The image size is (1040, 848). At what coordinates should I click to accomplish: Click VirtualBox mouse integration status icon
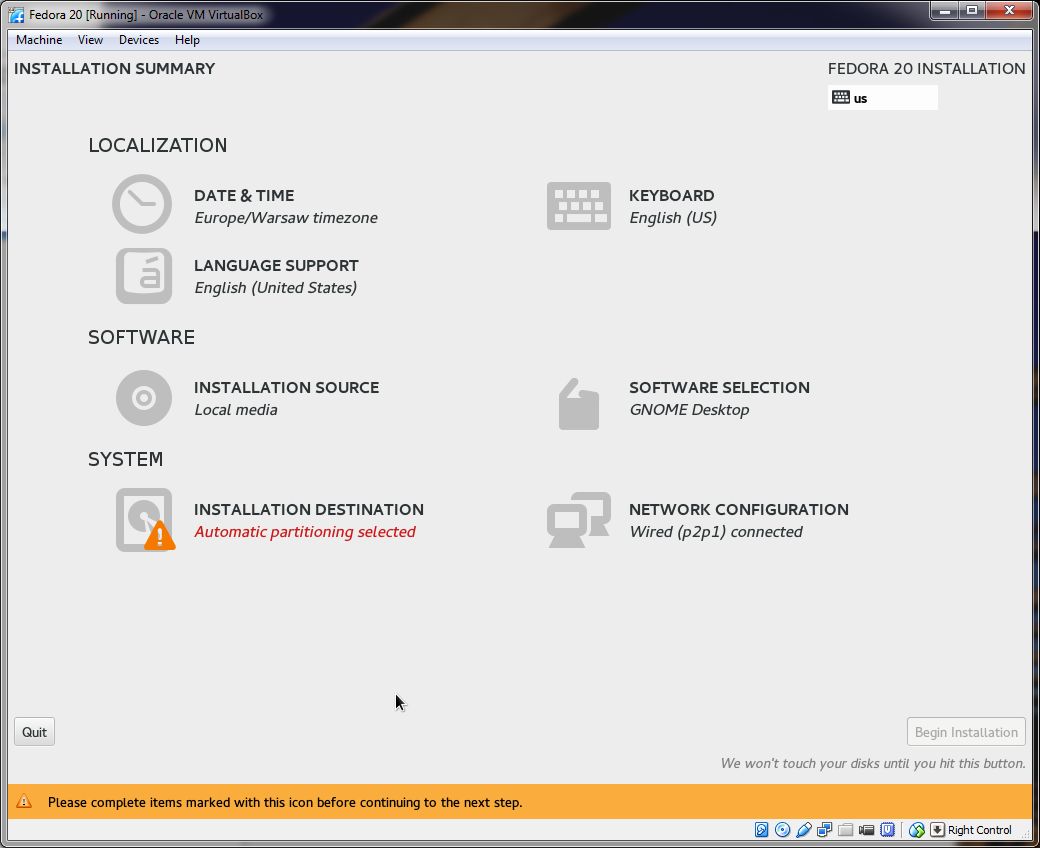point(917,830)
